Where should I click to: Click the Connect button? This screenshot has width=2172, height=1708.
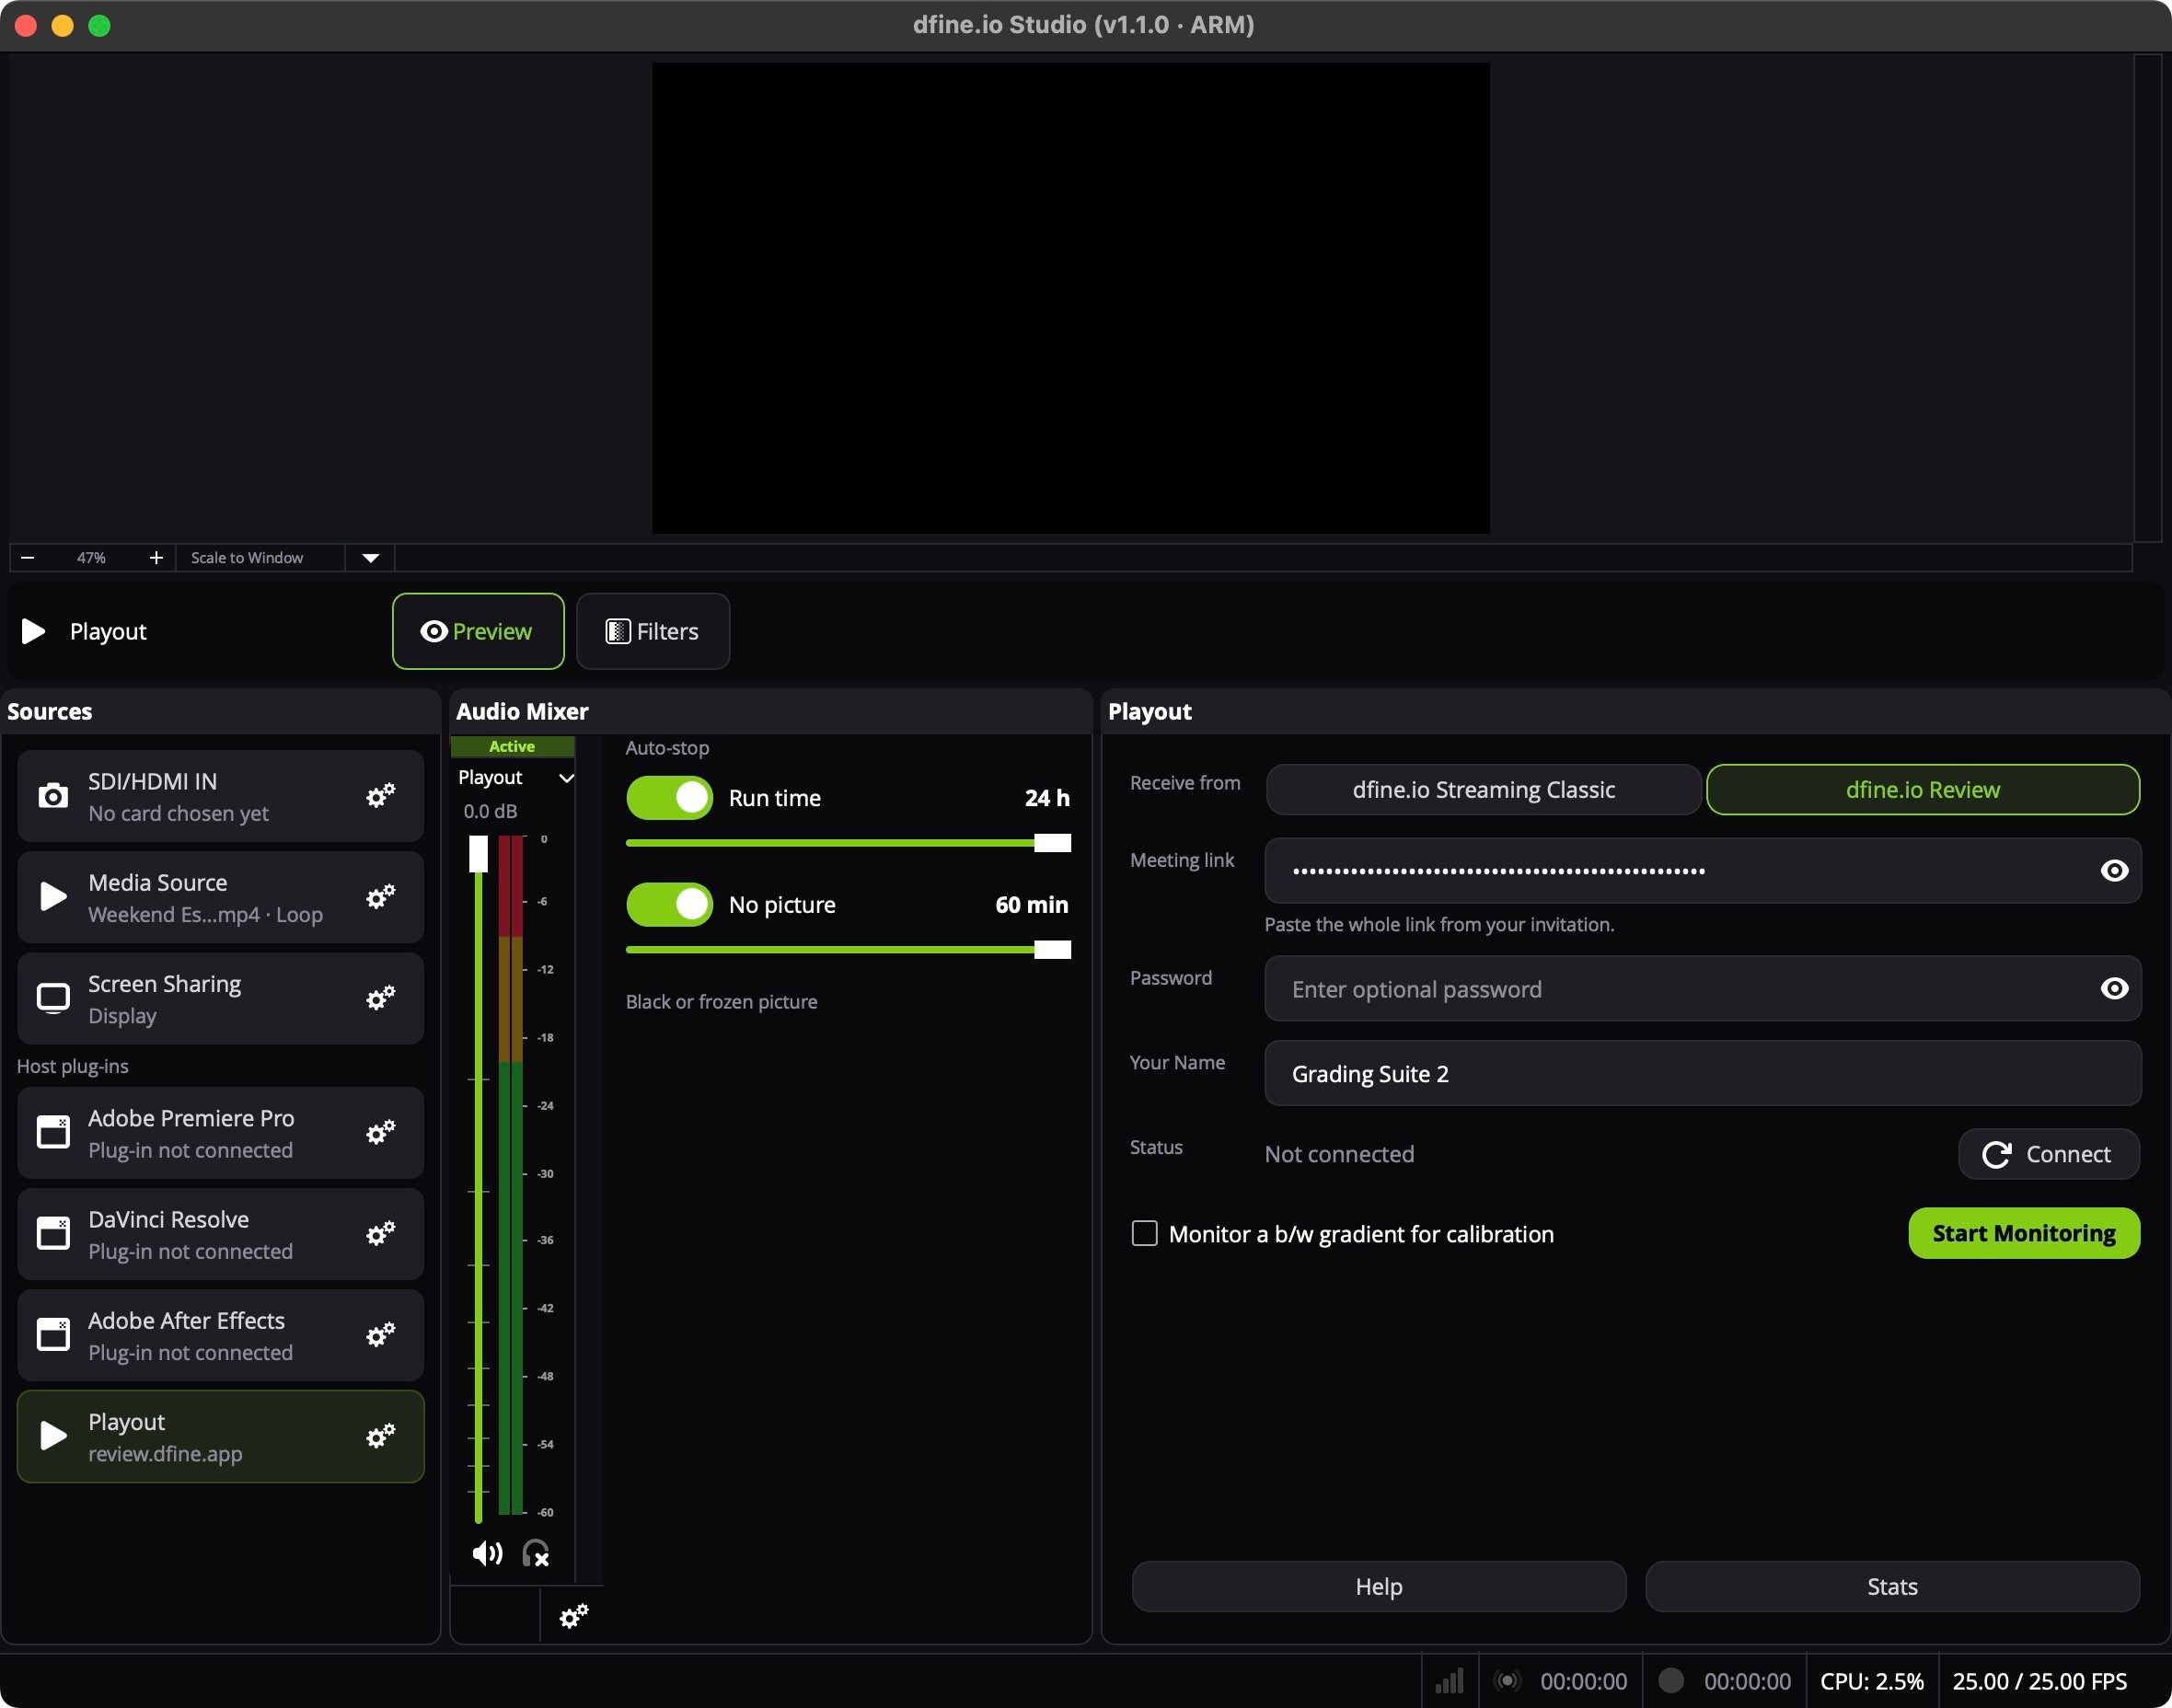2048,1155
